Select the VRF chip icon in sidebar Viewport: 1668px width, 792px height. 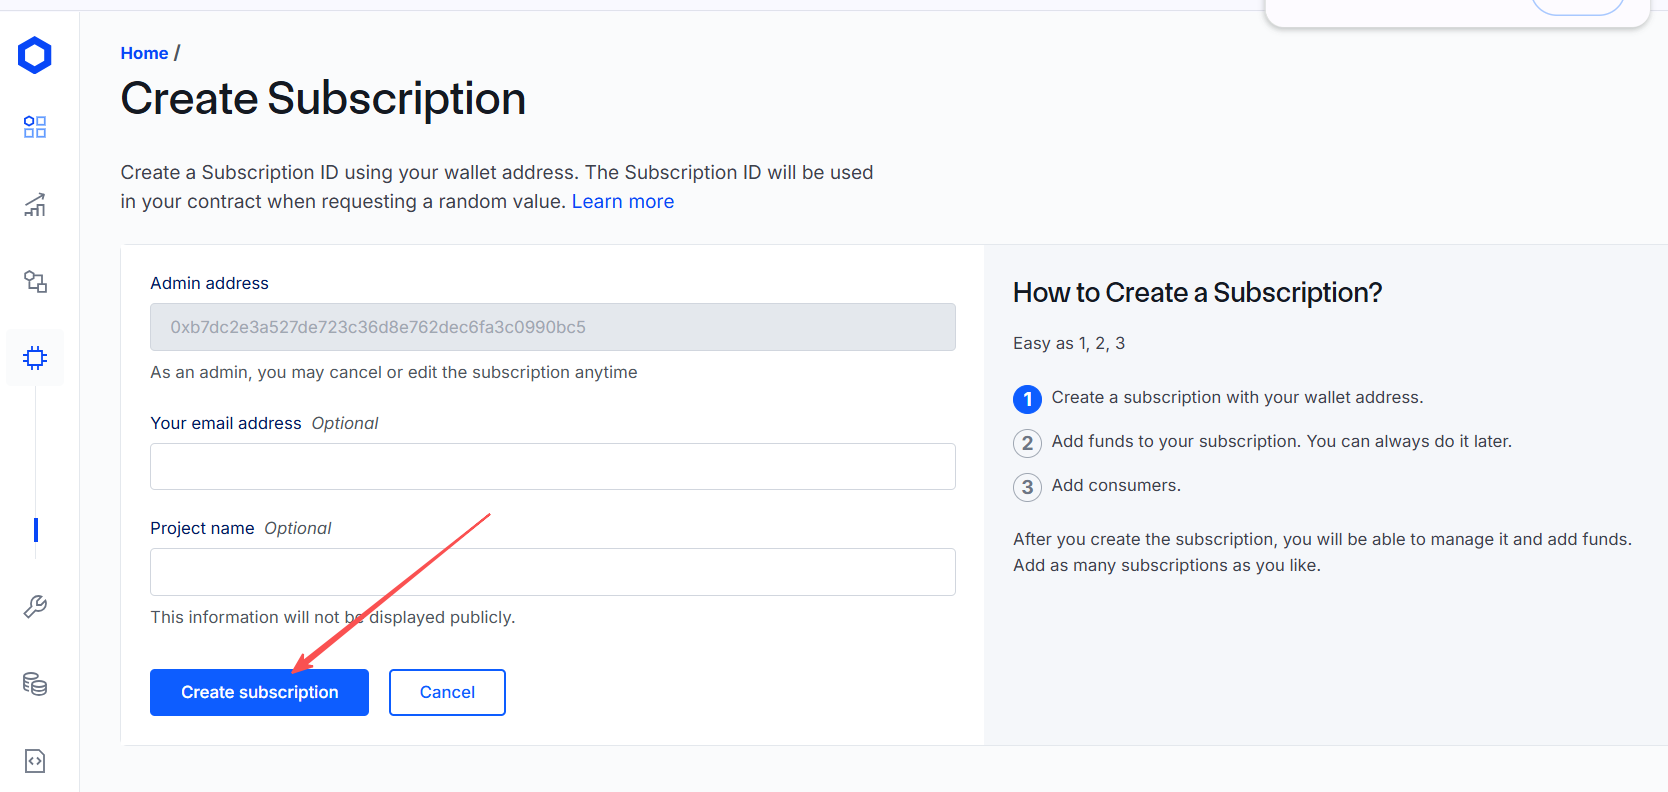pos(35,358)
